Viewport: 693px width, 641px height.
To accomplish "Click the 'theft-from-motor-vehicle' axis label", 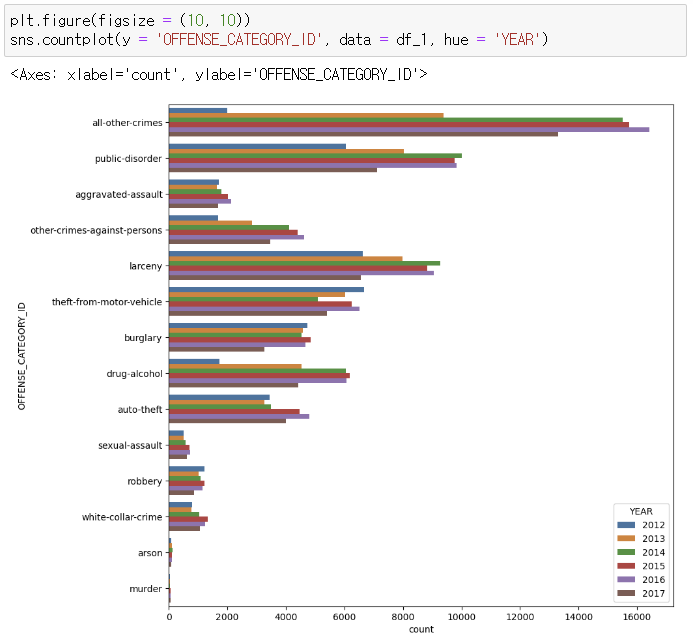I will coord(107,302).
